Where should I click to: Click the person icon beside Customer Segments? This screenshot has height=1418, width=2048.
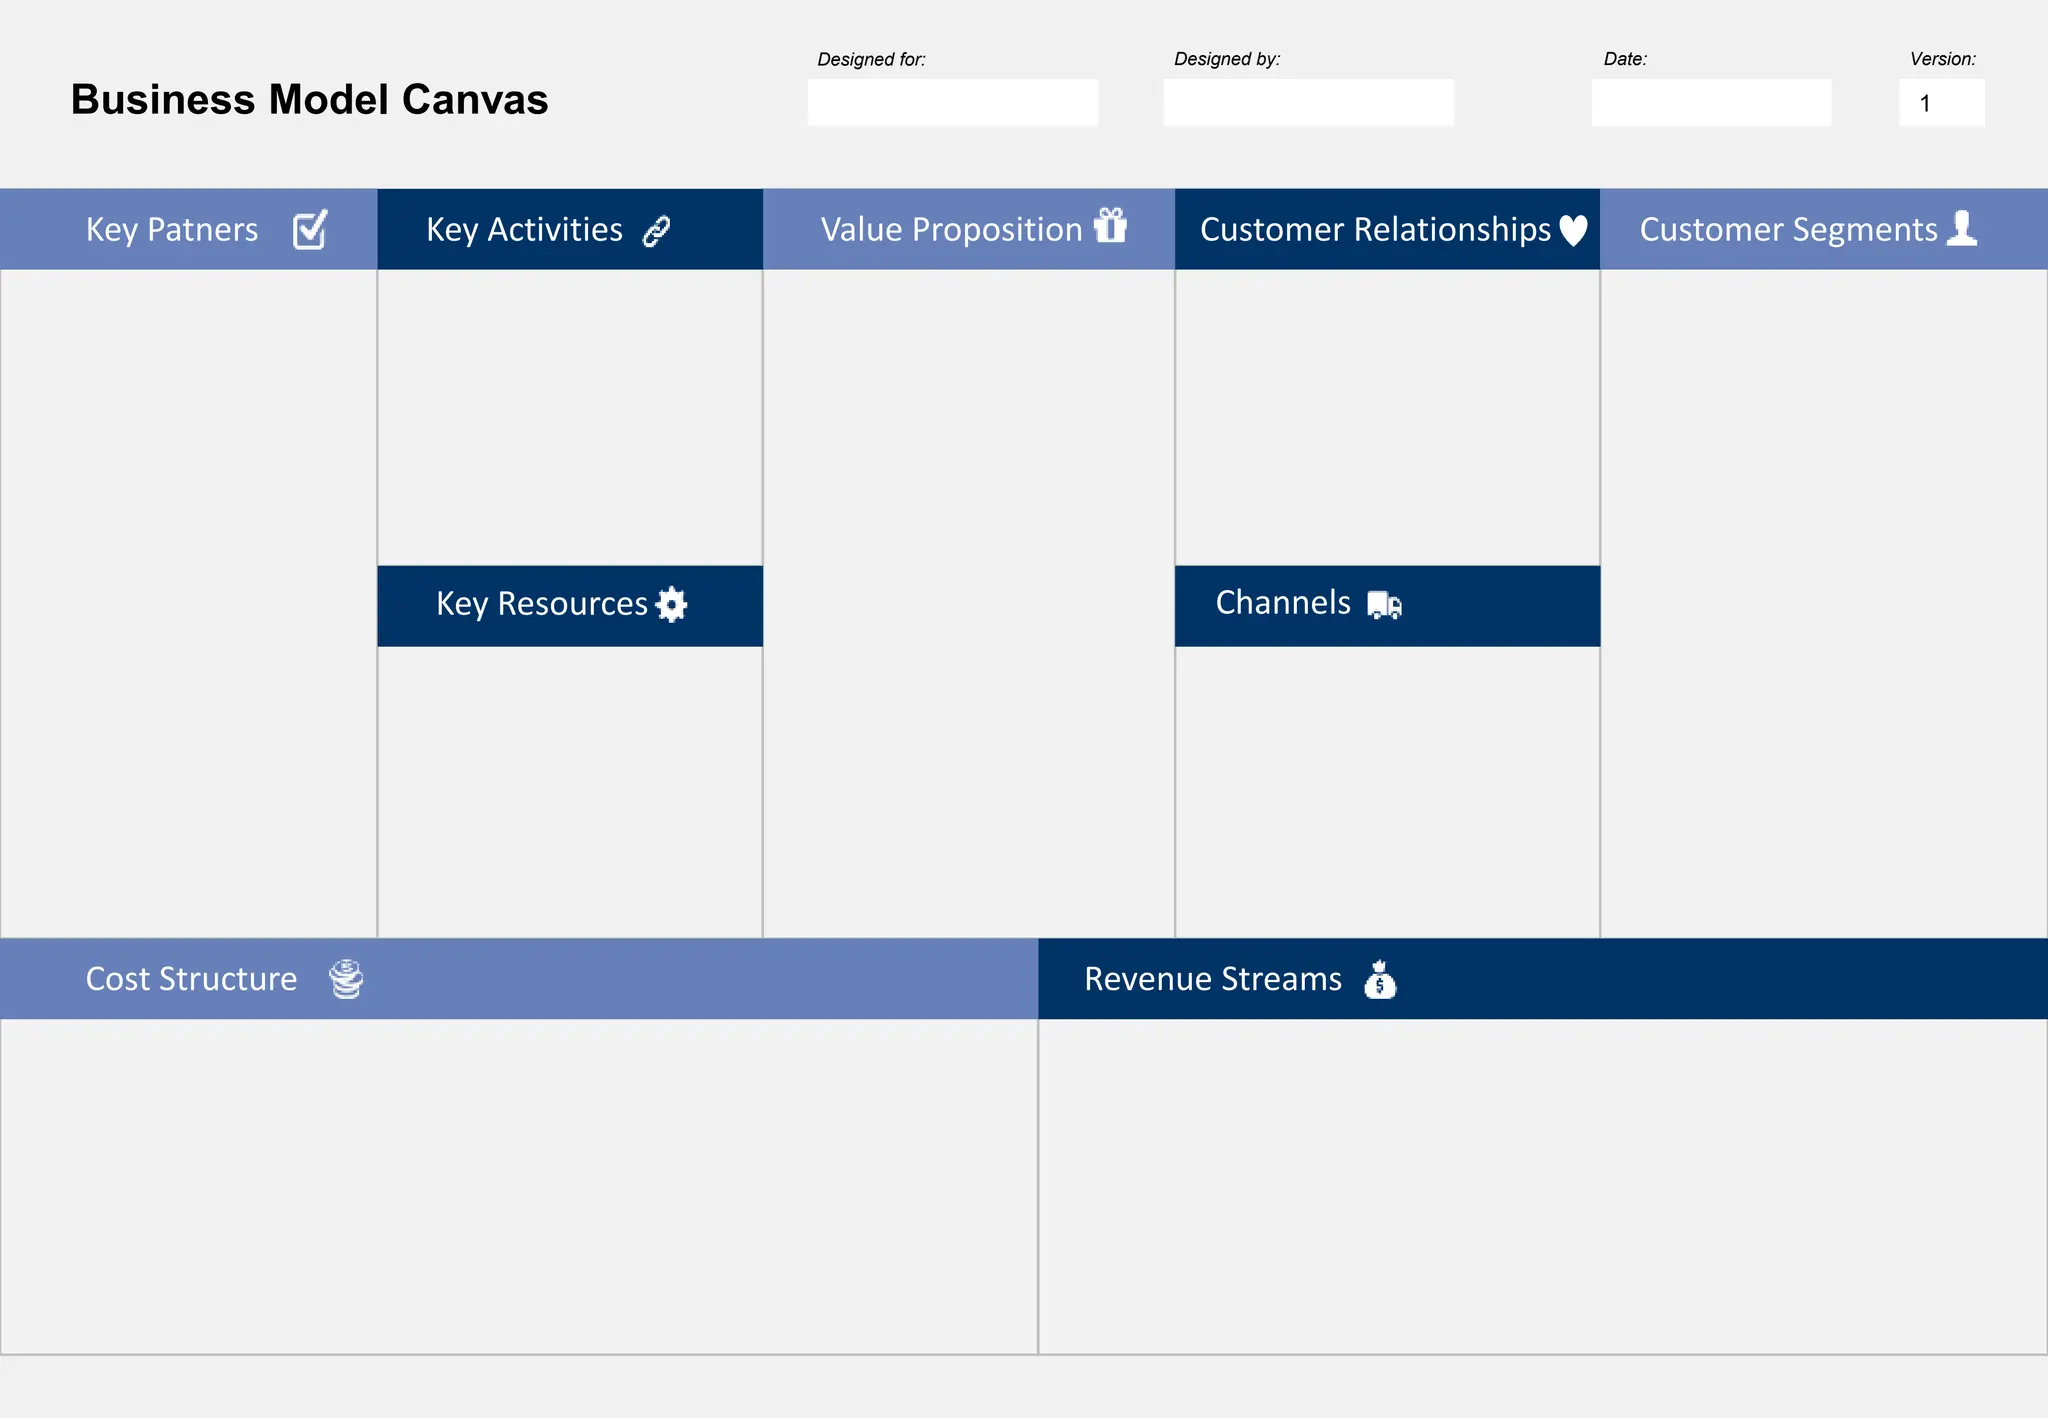(1962, 228)
